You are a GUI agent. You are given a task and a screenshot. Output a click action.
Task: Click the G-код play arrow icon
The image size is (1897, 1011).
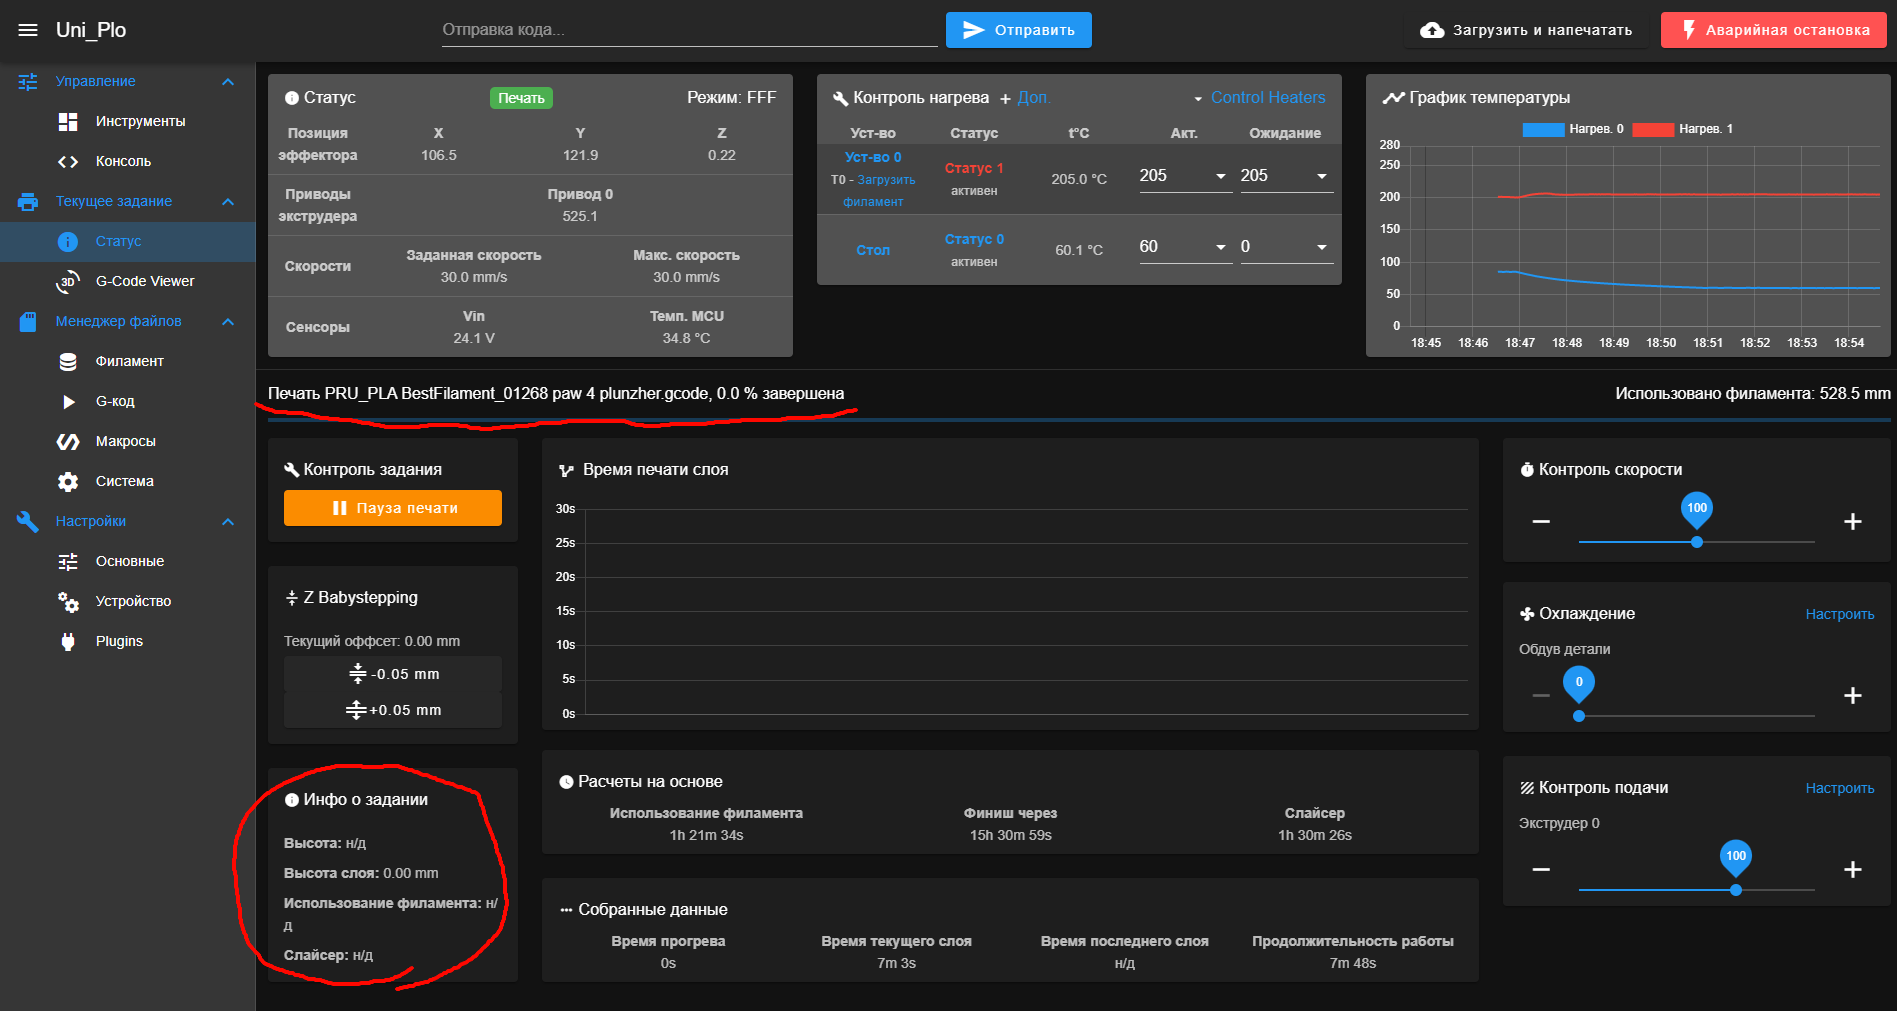coord(68,401)
